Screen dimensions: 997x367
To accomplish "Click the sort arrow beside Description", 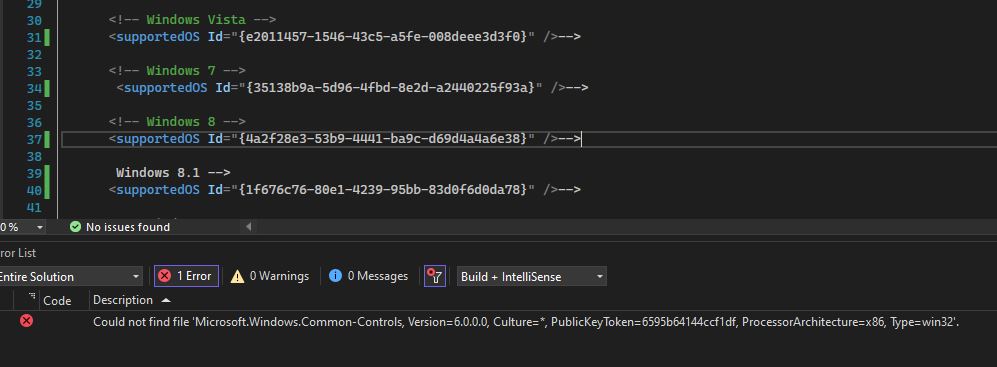I will click(166, 300).
